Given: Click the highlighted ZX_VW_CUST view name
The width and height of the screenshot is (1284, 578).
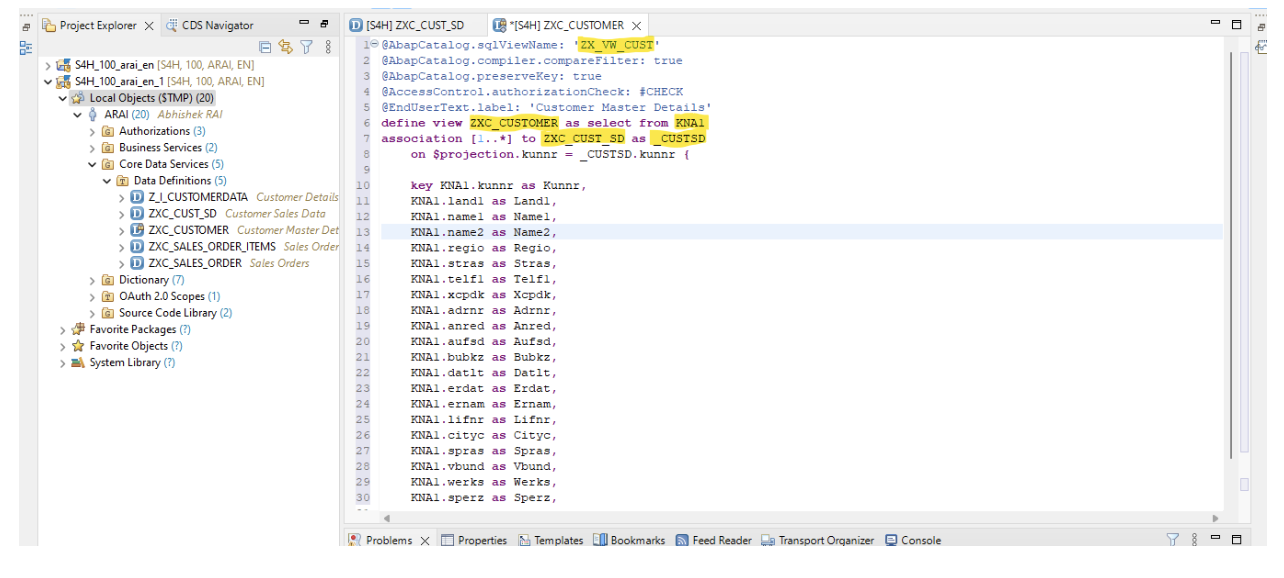Looking at the screenshot, I should [615, 45].
